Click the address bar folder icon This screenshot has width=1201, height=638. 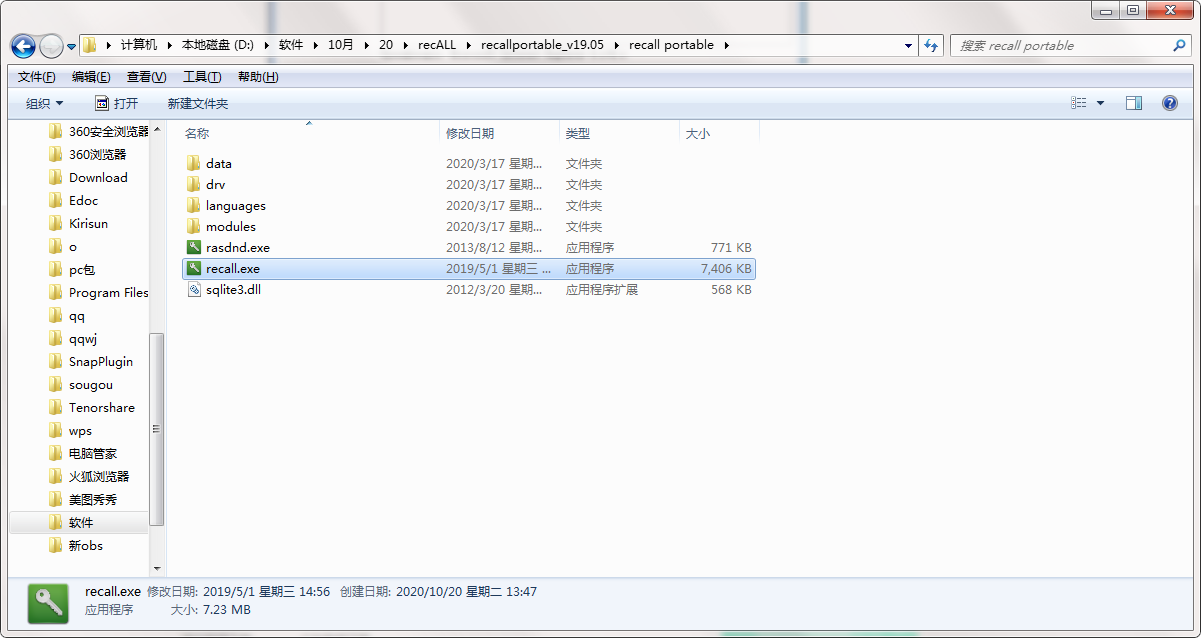[x=90, y=45]
